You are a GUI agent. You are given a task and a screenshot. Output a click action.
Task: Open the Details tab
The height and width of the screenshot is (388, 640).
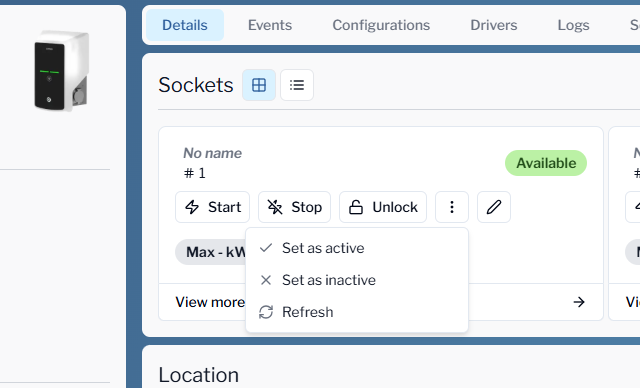[x=185, y=25]
